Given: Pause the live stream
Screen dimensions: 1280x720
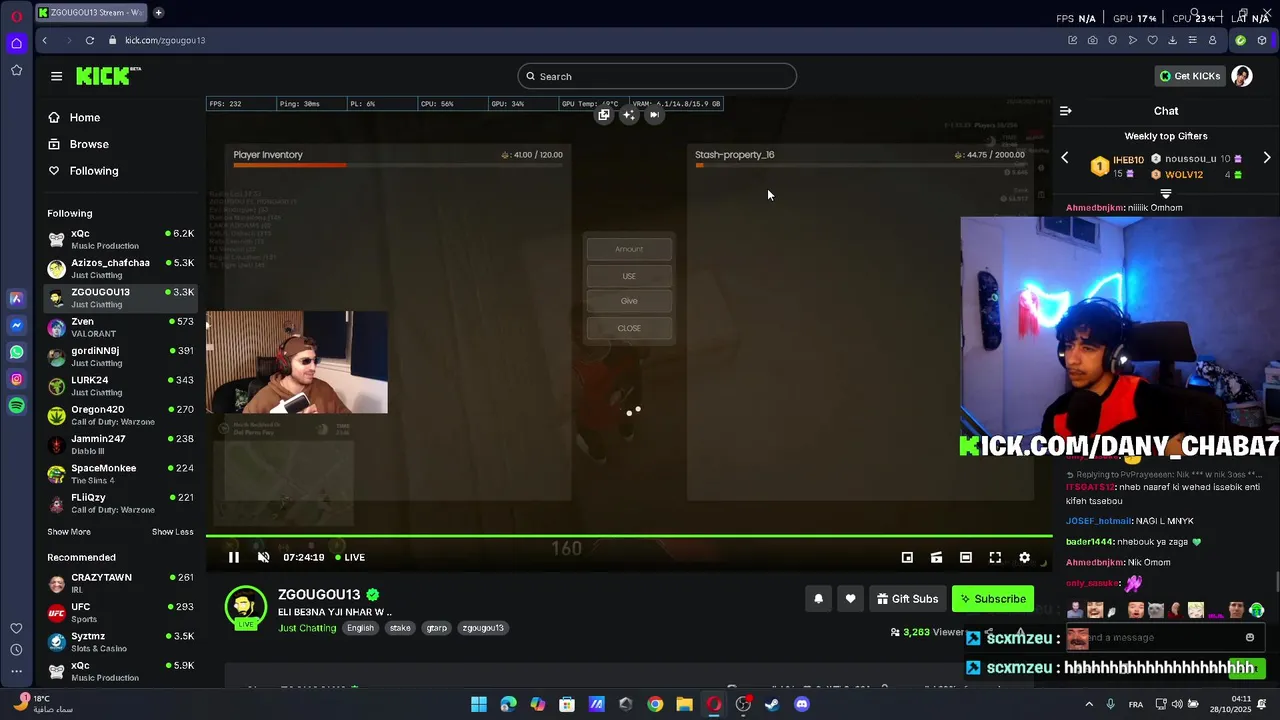Looking at the screenshot, I should coord(234,558).
